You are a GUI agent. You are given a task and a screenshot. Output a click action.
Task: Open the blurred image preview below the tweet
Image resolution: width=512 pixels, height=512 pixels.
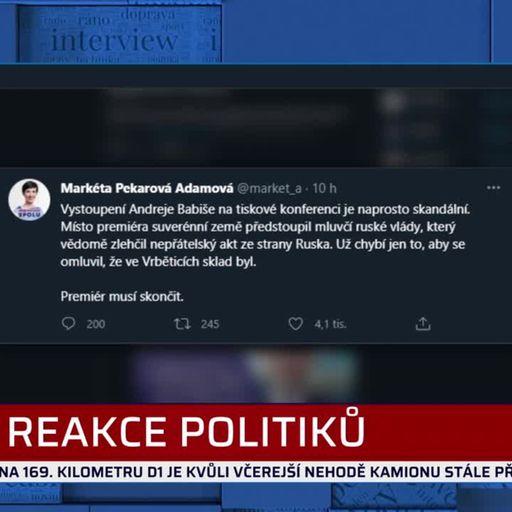coord(245,374)
